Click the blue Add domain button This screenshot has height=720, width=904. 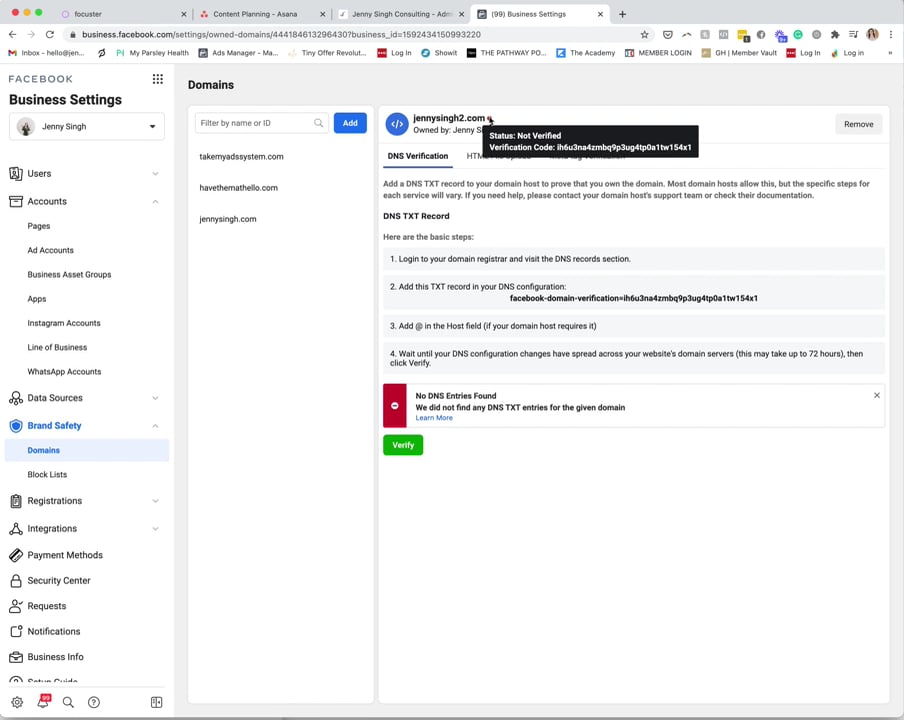pyautogui.click(x=350, y=123)
